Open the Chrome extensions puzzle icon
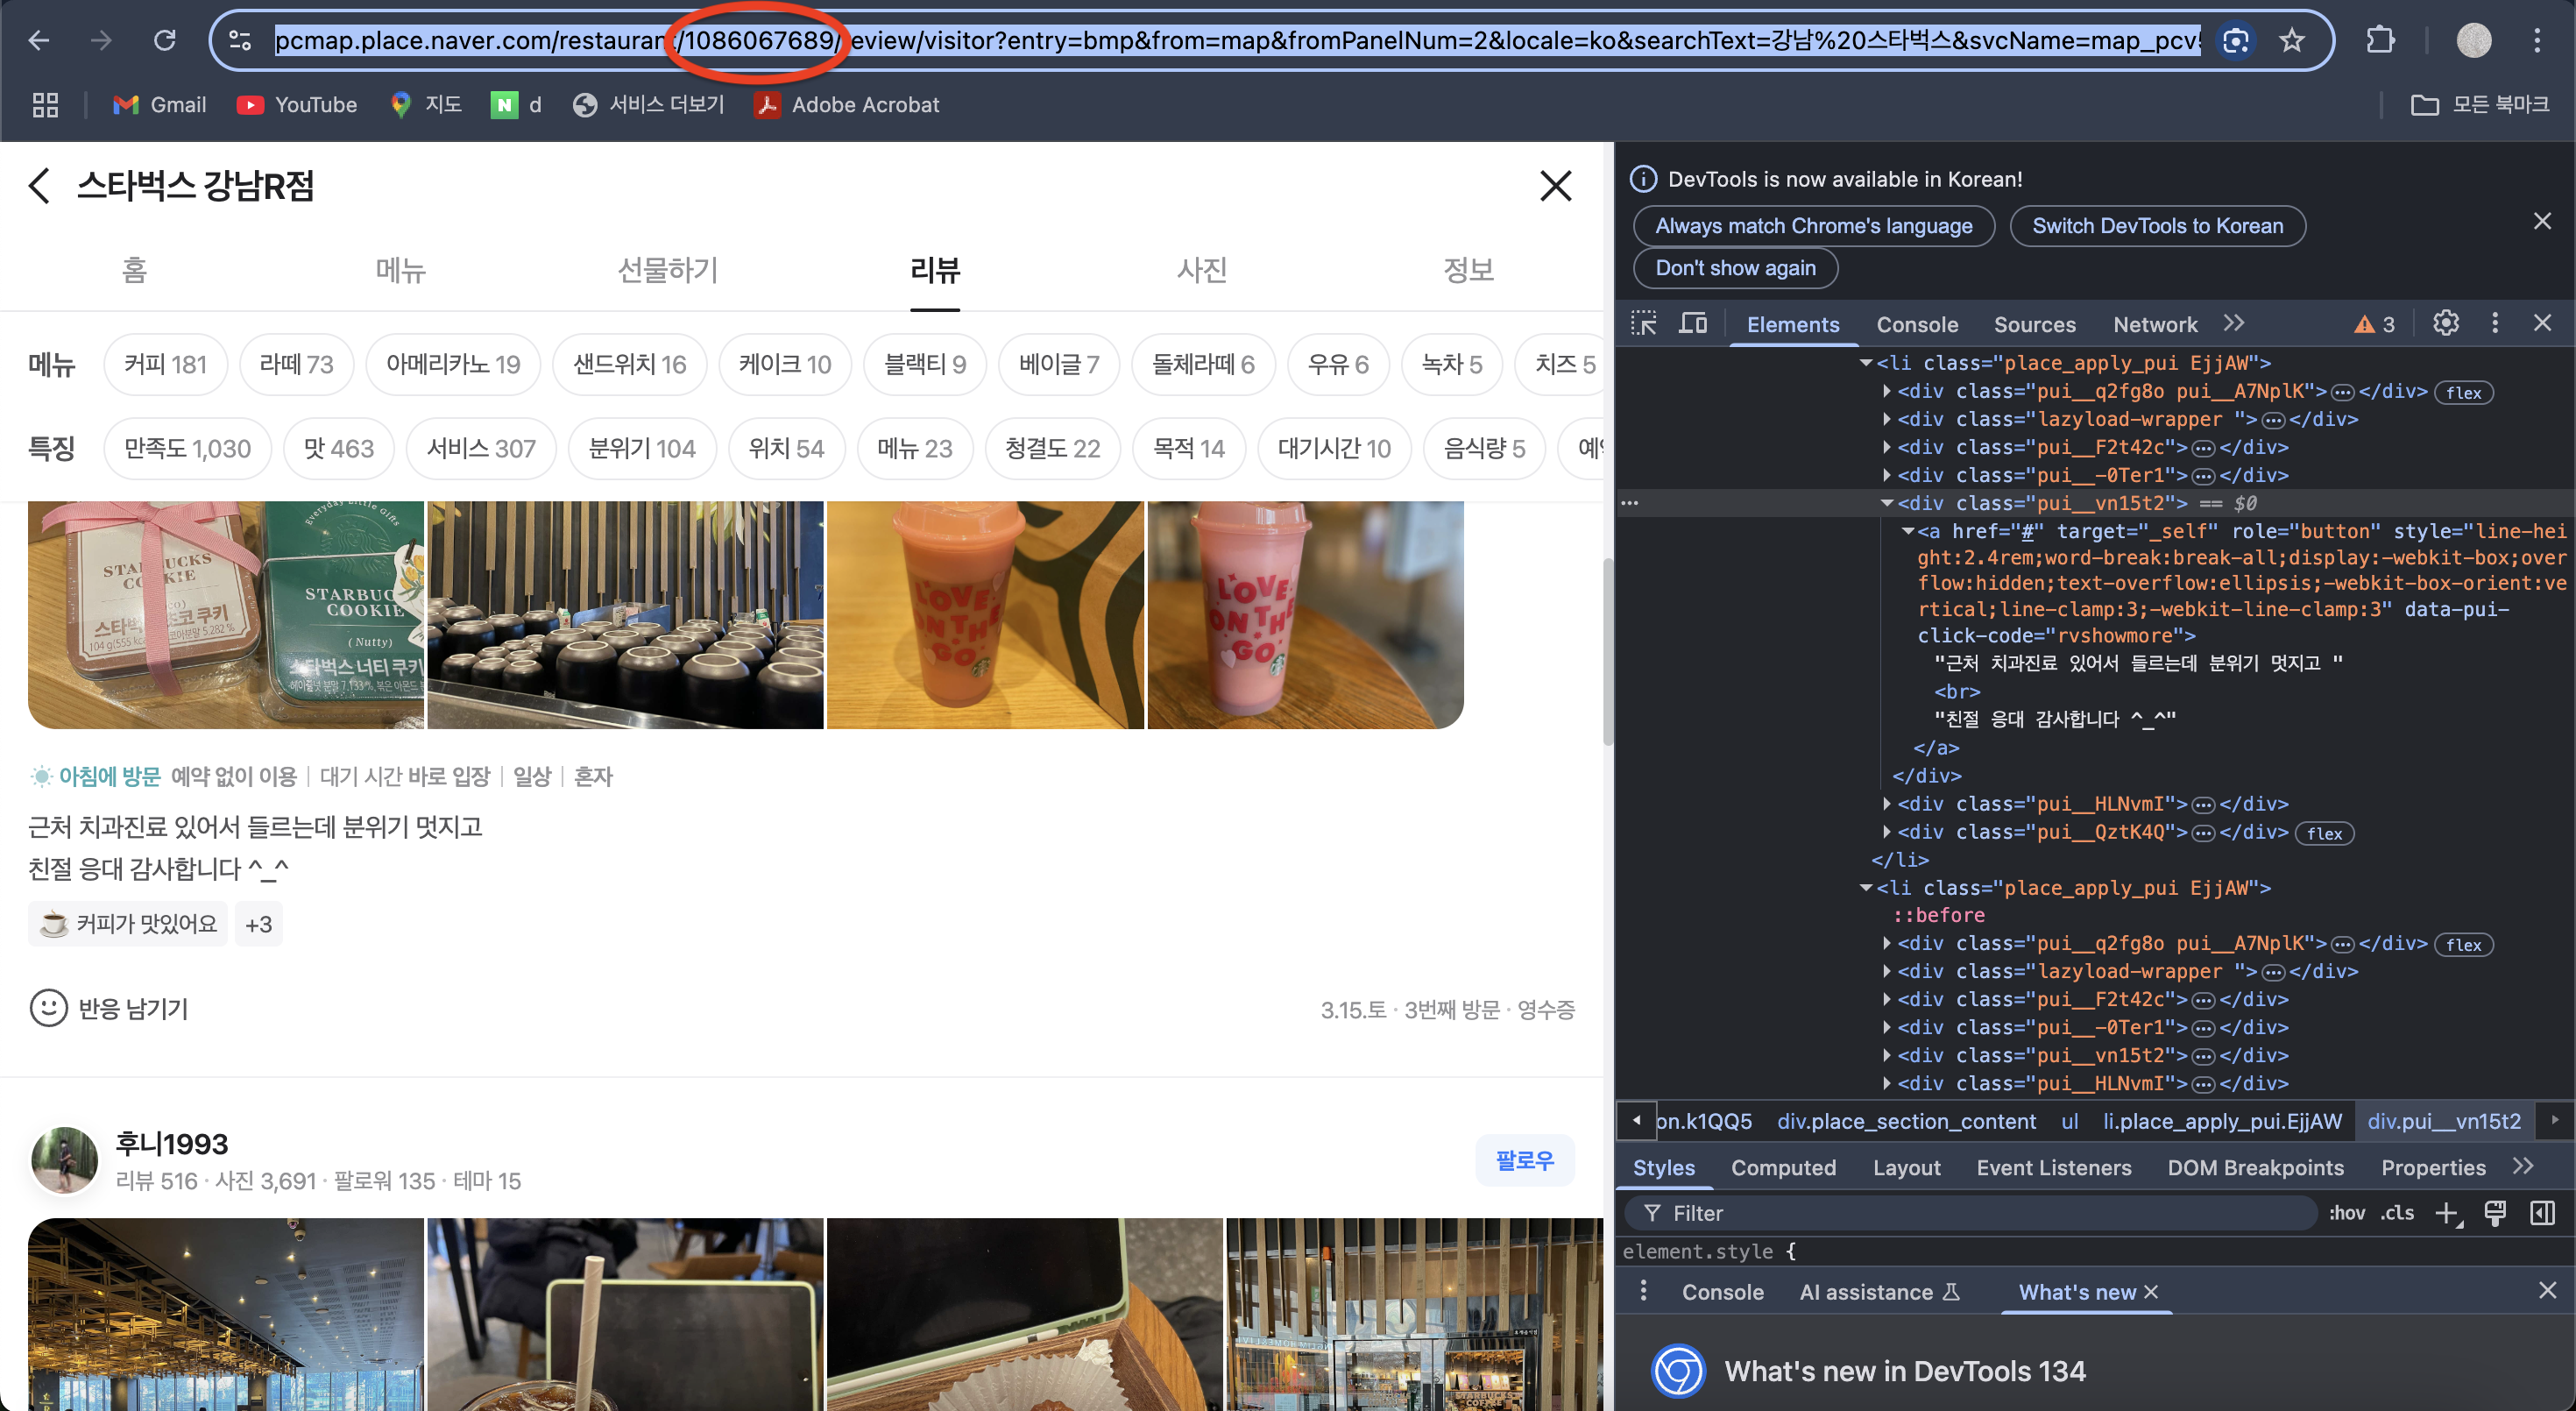 [x=2380, y=40]
